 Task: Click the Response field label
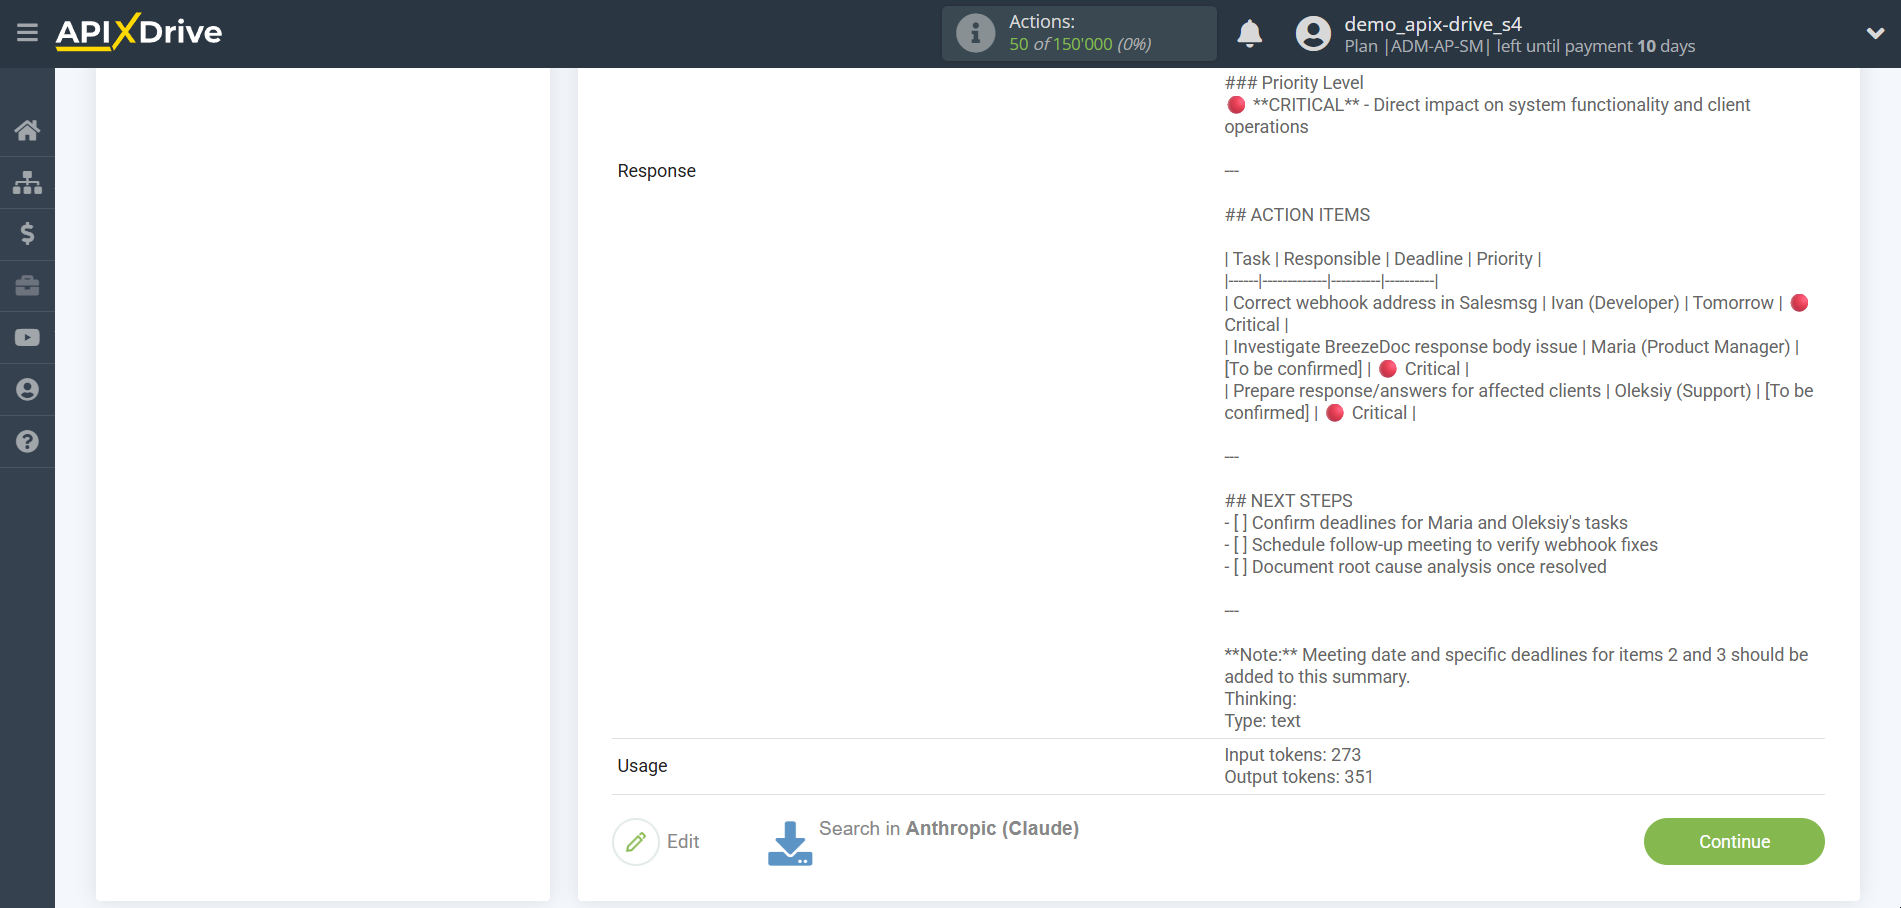point(656,171)
